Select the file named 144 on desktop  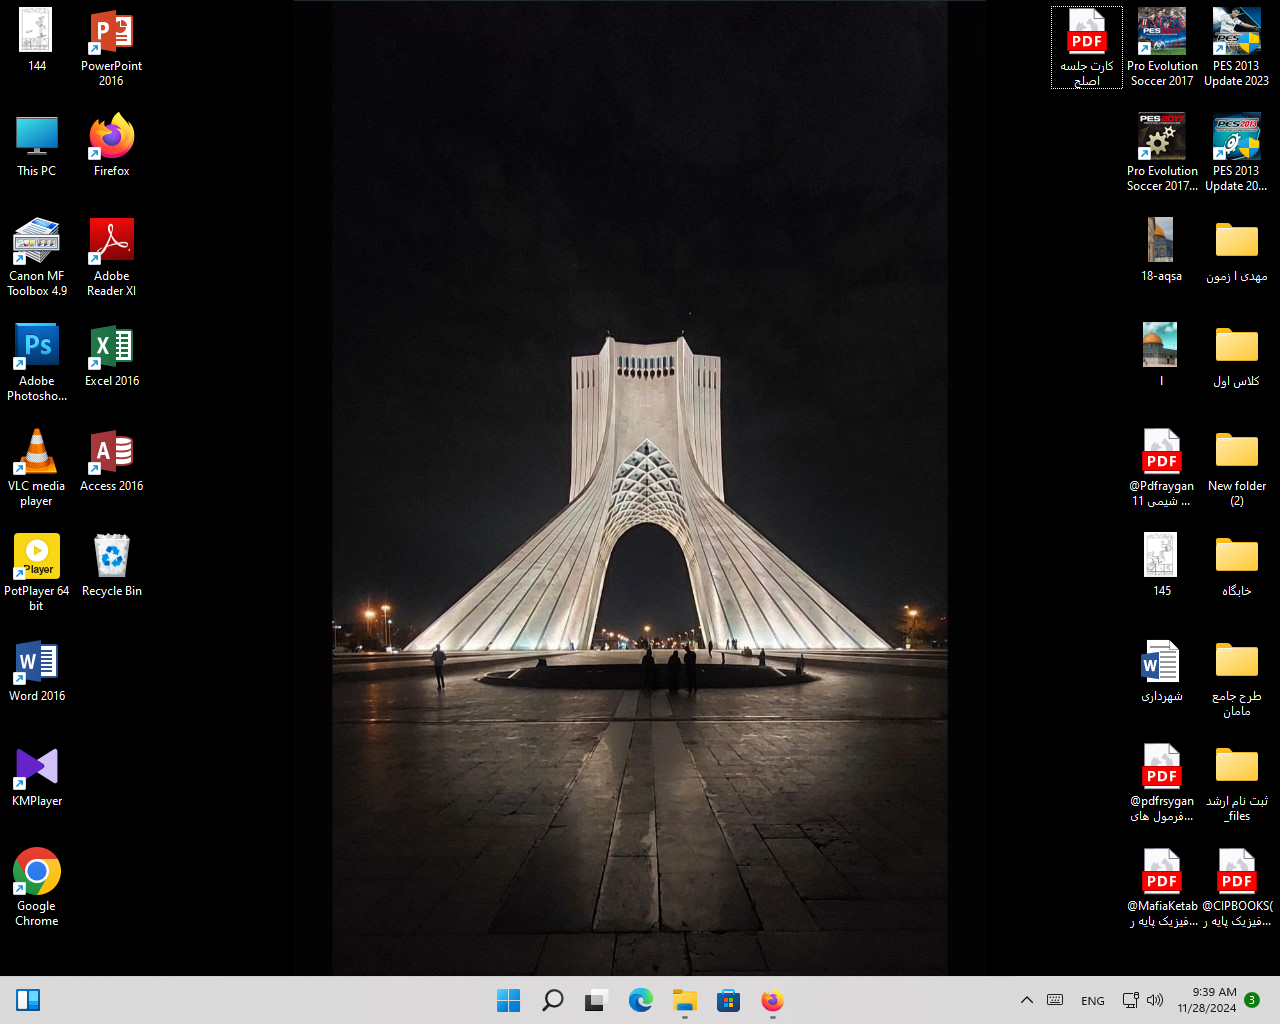[37, 40]
